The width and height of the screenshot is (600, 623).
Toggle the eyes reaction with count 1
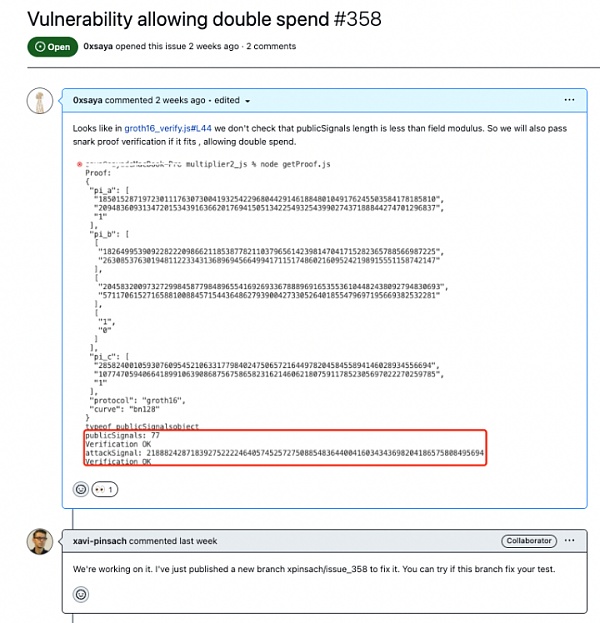click(104, 489)
